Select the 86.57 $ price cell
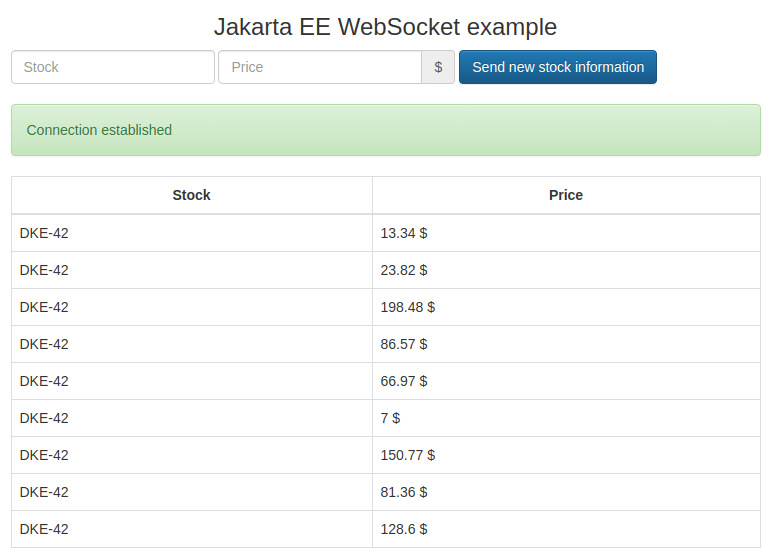 566,344
